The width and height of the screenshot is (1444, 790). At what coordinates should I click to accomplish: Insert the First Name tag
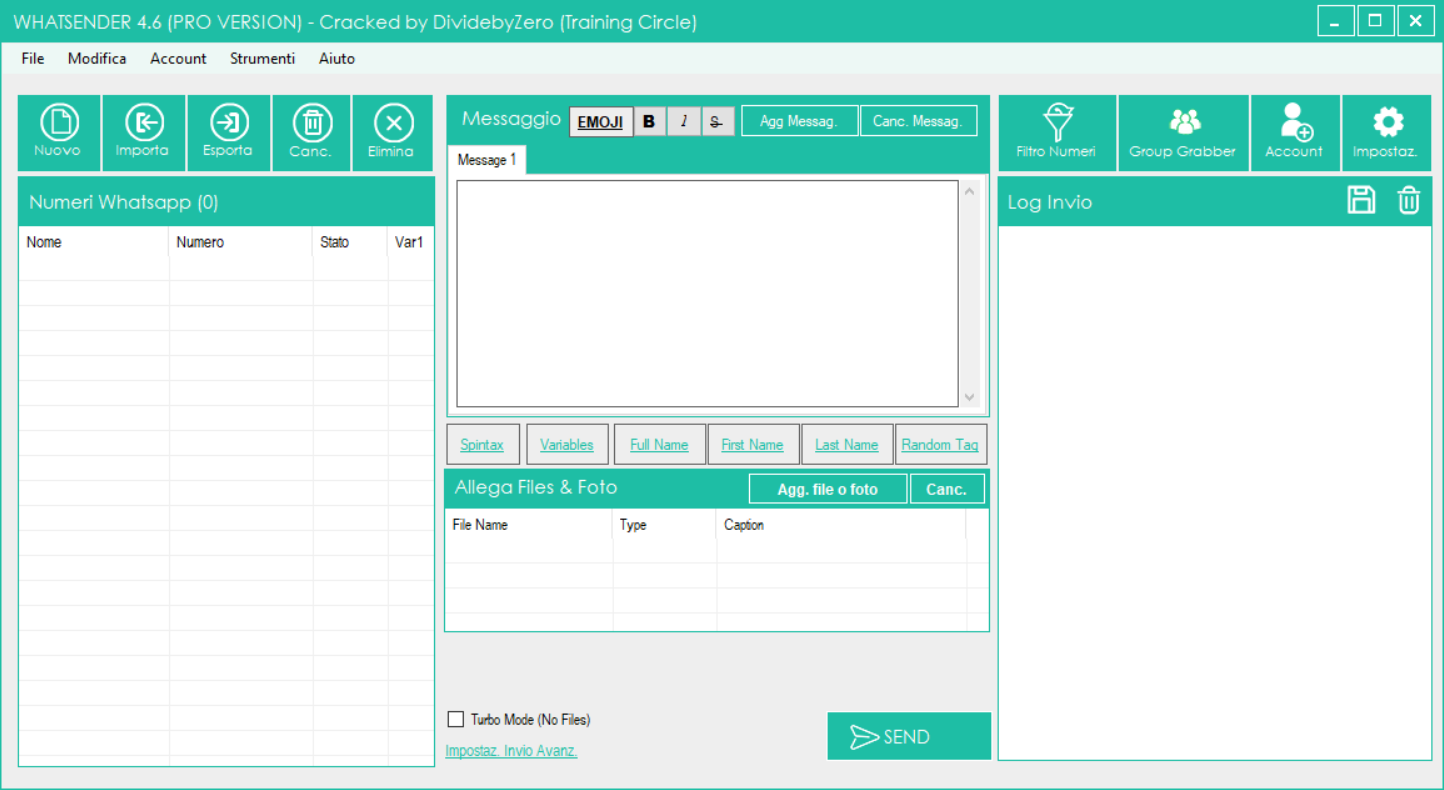pyautogui.click(x=752, y=445)
